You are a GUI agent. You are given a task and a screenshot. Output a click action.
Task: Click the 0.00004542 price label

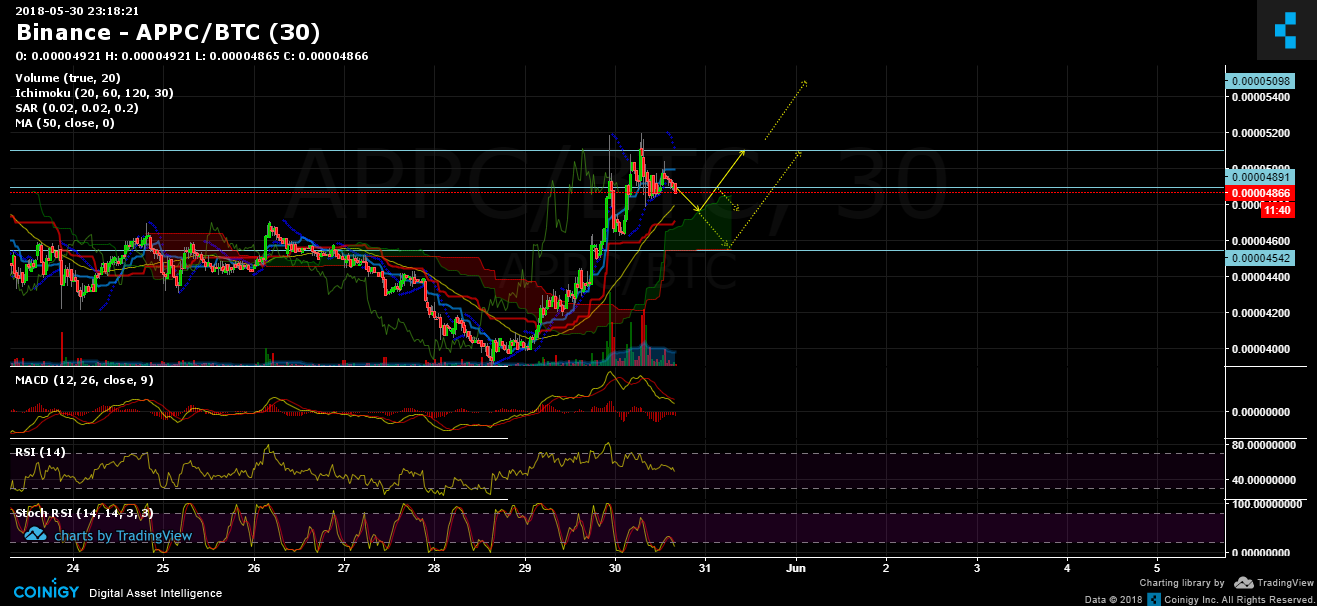1262,258
